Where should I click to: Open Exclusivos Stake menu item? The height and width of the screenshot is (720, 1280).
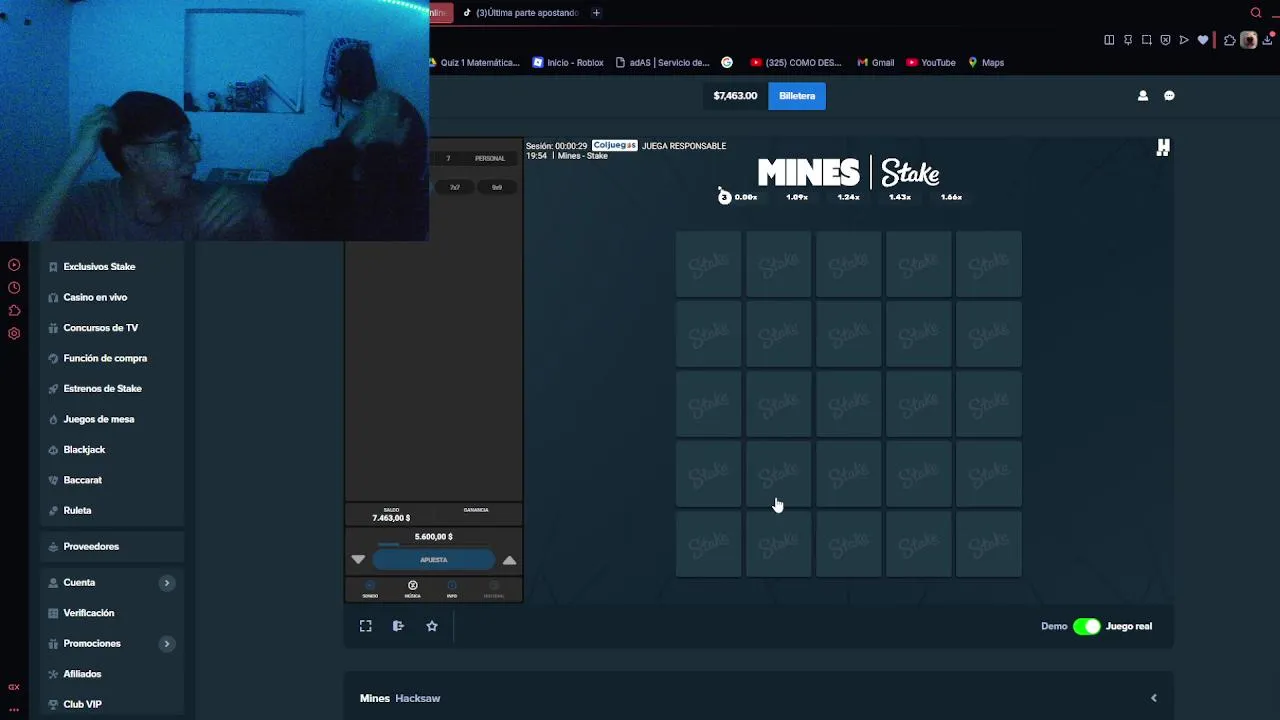pyautogui.click(x=99, y=267)
